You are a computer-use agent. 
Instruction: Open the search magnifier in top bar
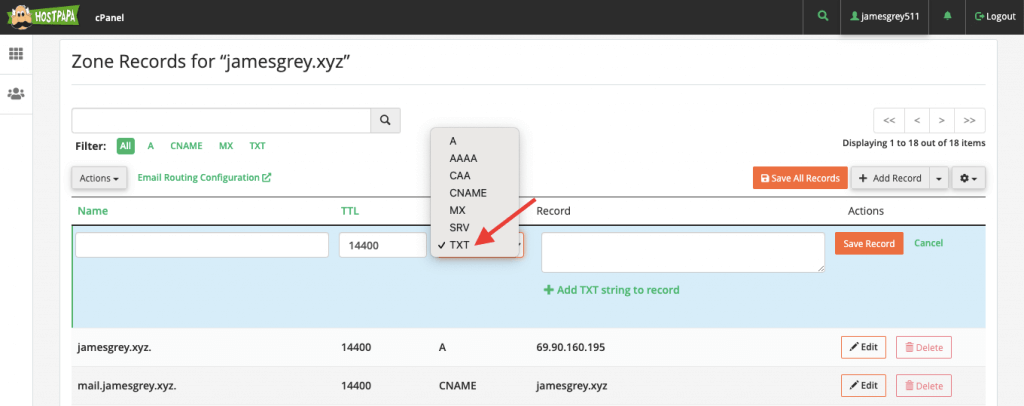click(822, 17)
